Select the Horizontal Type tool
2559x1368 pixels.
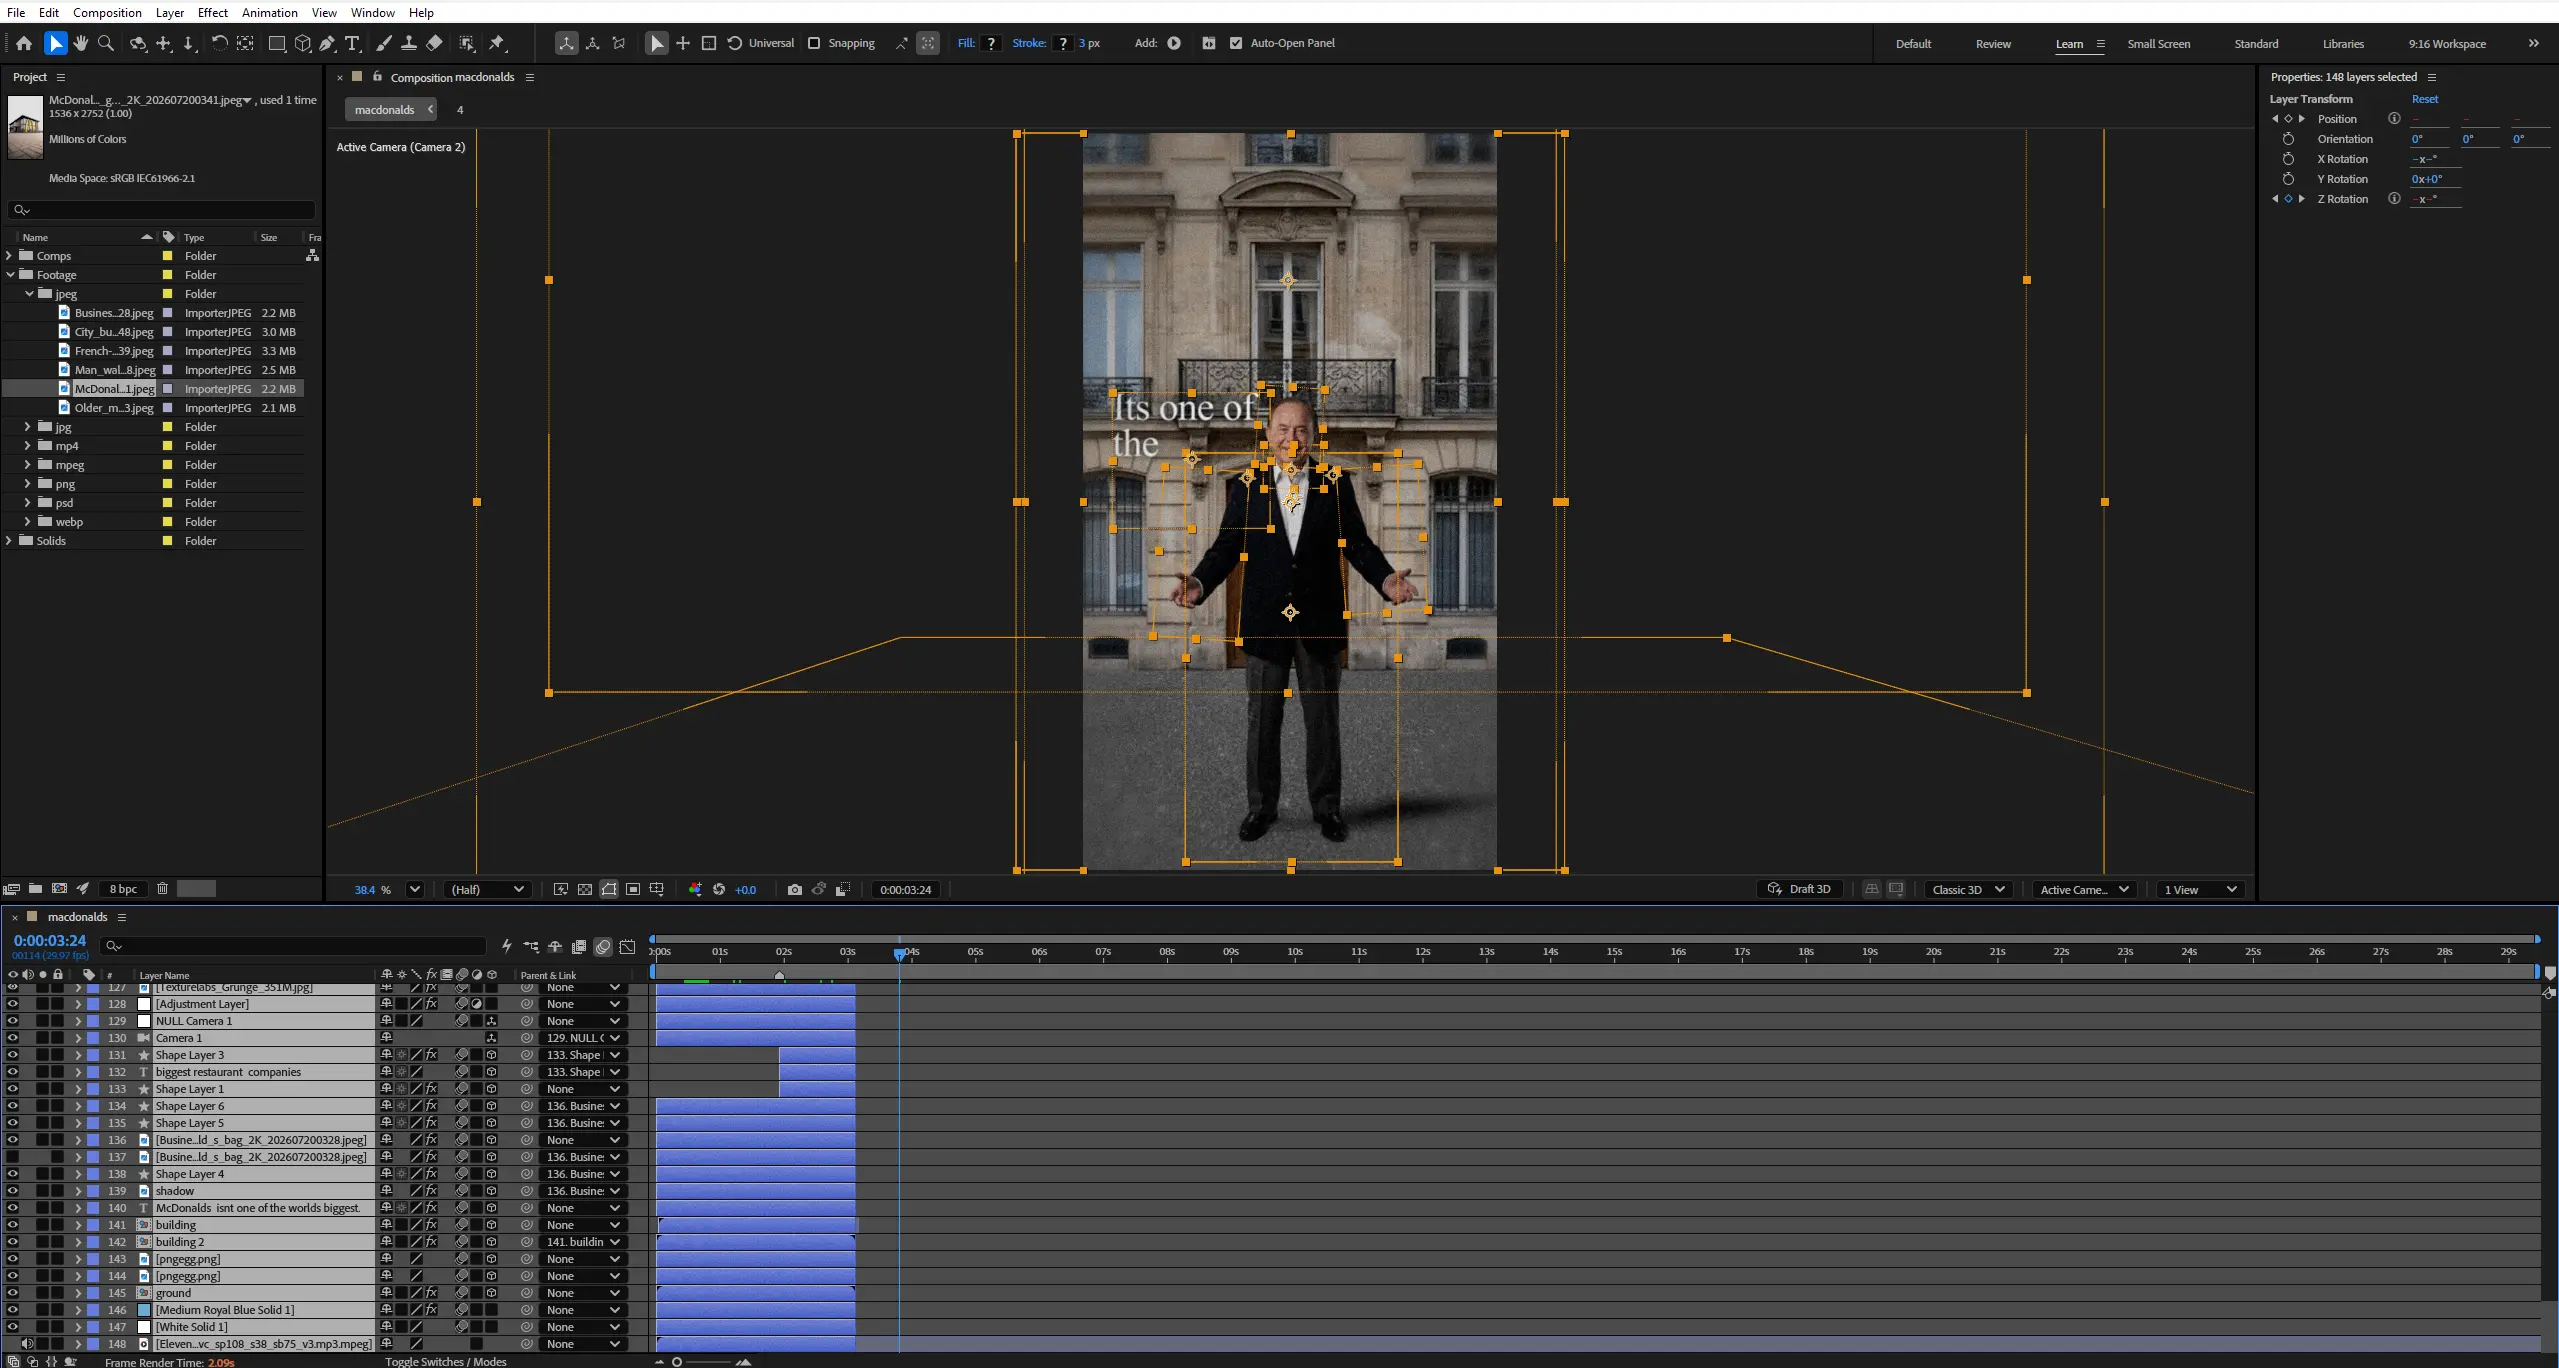click(352, 43)
